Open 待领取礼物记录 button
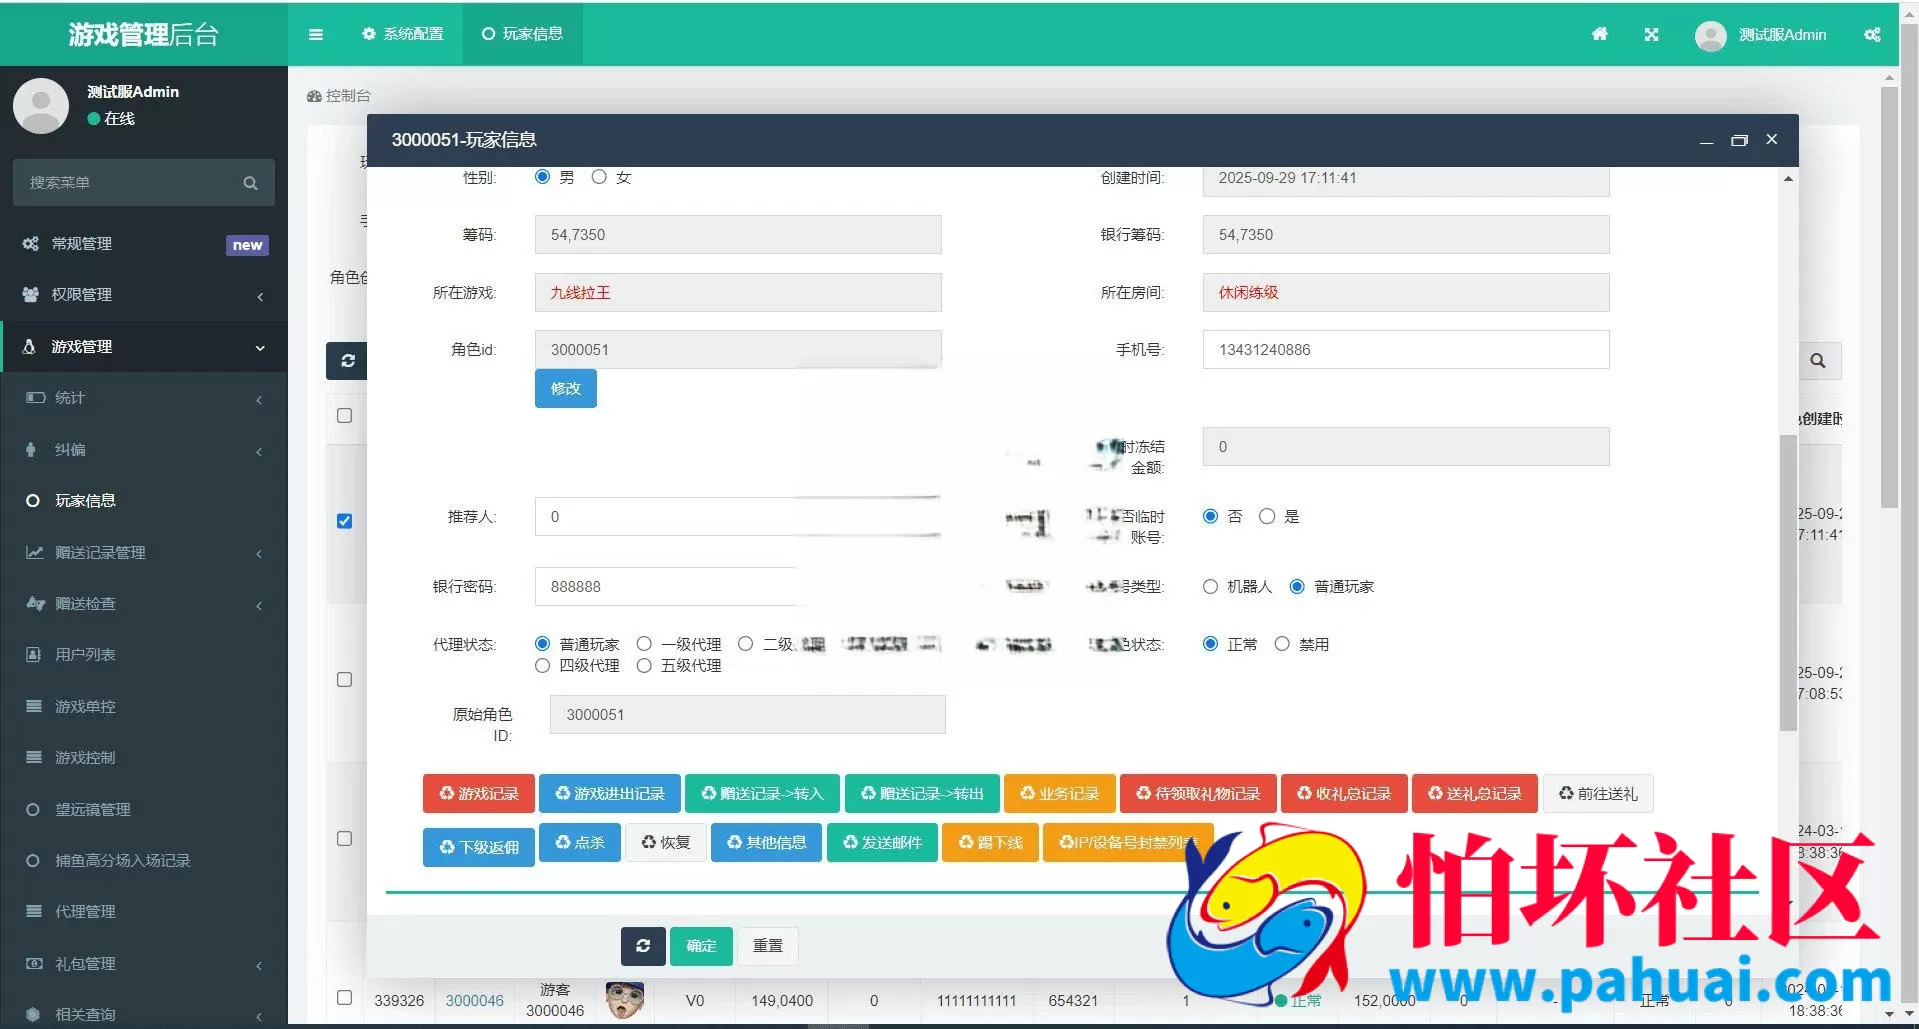The image size is (1919, 1029). click(x=1198, y=793)
